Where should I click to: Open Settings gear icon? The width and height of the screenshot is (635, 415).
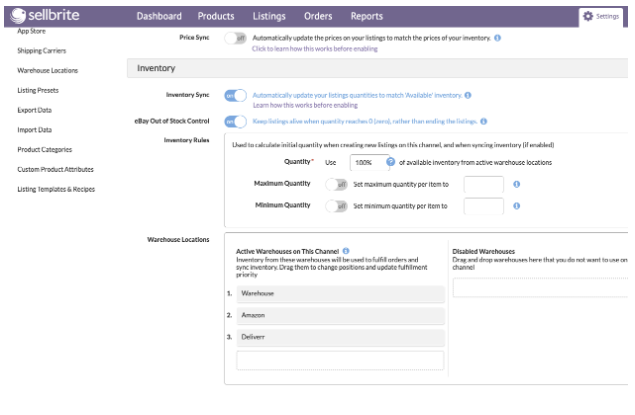click(588, 16)
